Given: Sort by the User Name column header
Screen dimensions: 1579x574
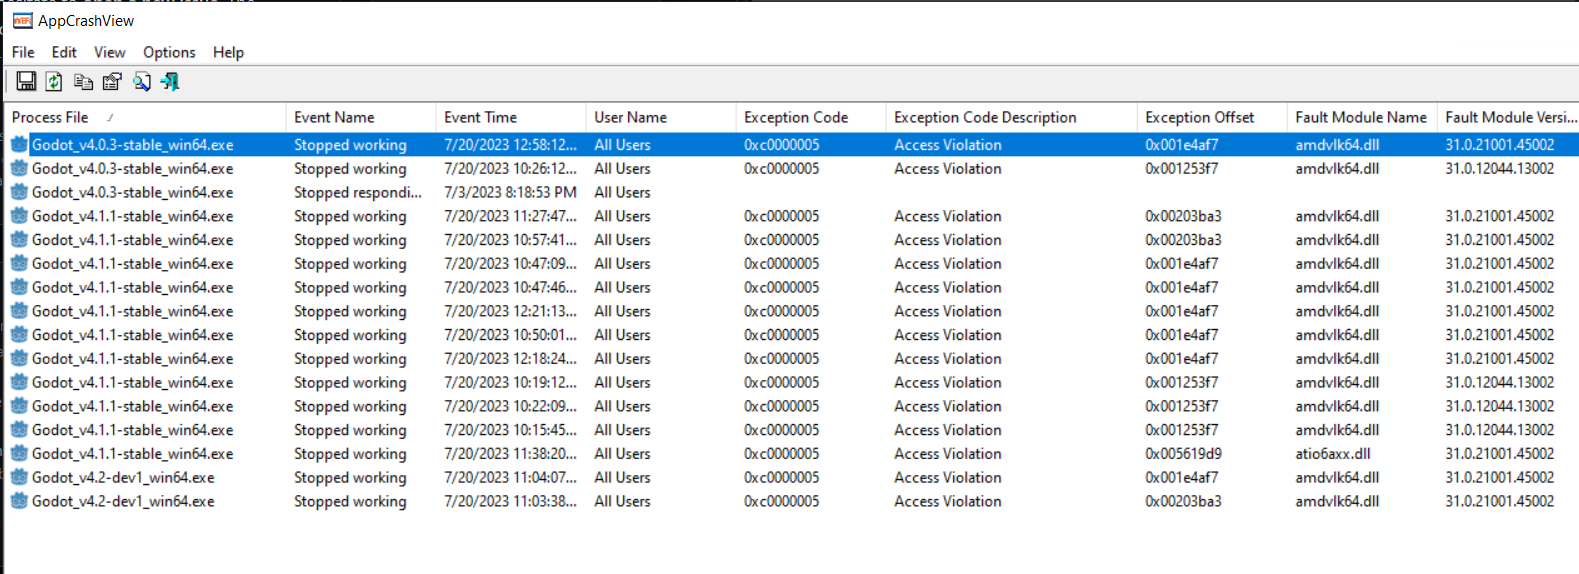Looking at the screenshot, I should [661, 117].
